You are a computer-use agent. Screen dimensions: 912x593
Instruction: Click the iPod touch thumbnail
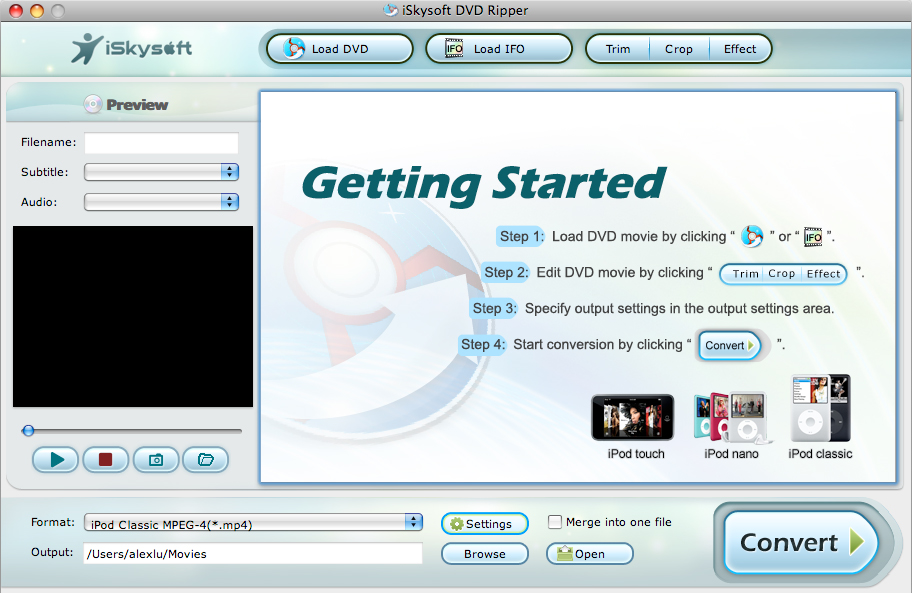633,417
